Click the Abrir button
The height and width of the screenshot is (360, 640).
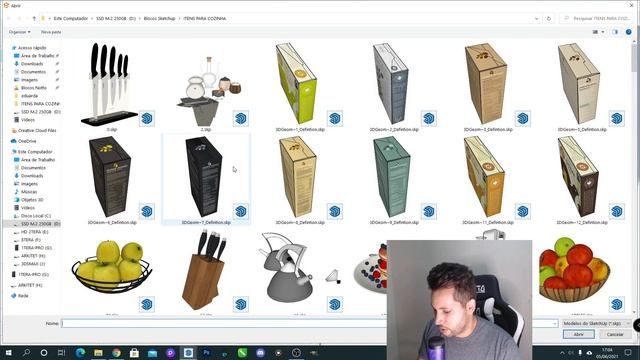(578, 334)
